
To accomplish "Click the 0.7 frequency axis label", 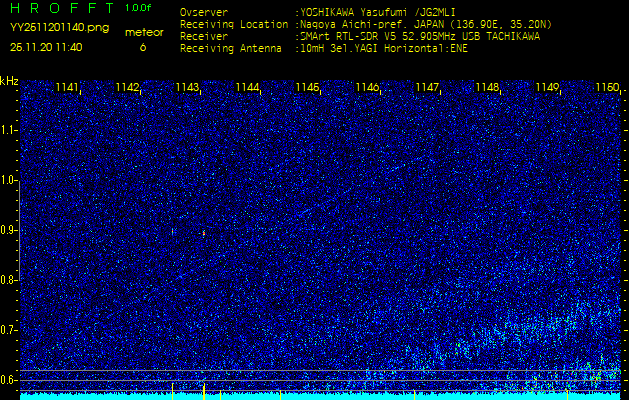I will (x=7, y=331).
